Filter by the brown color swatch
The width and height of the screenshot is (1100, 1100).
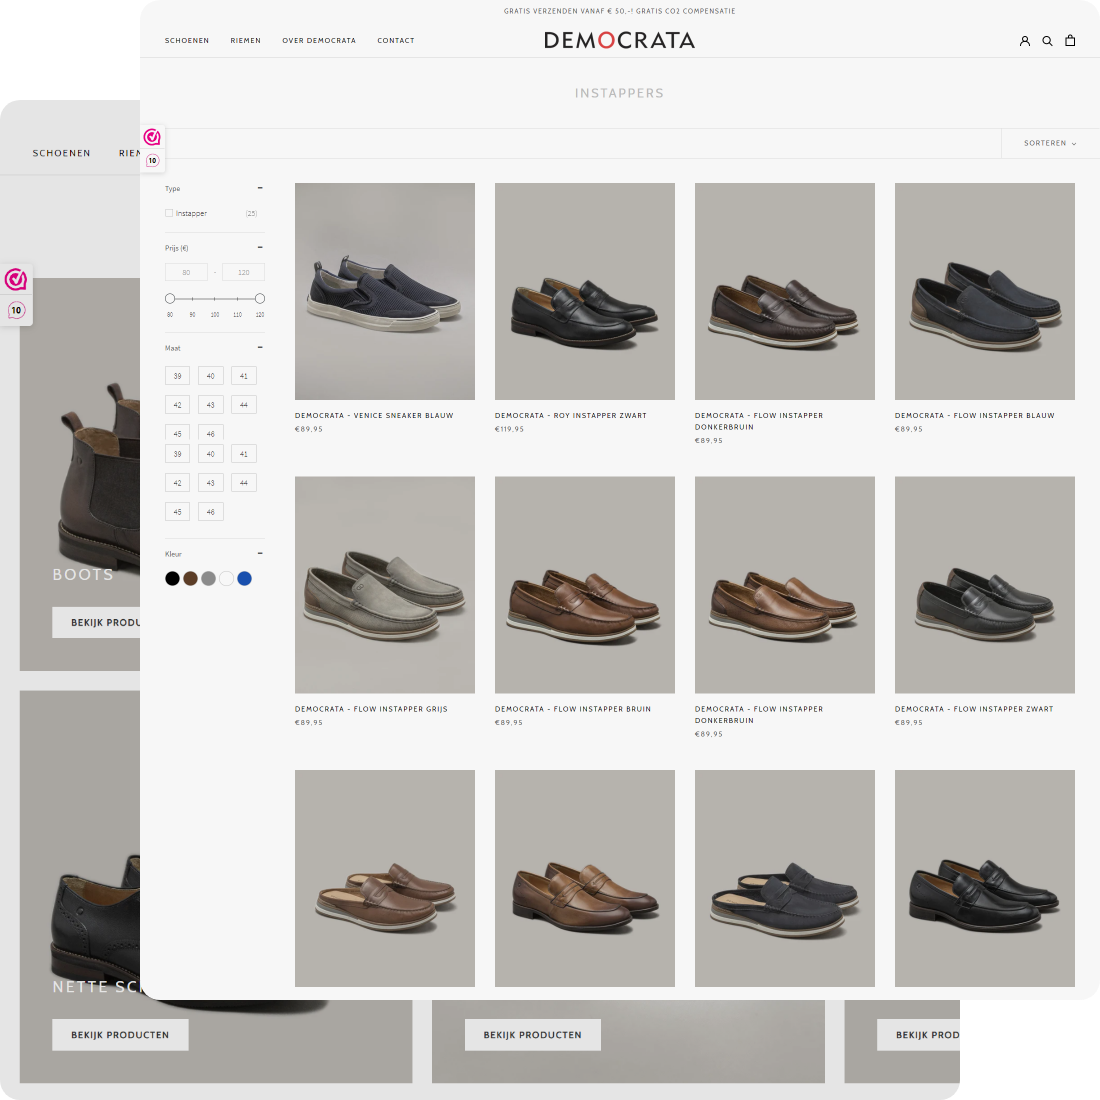tap(190, 578)
